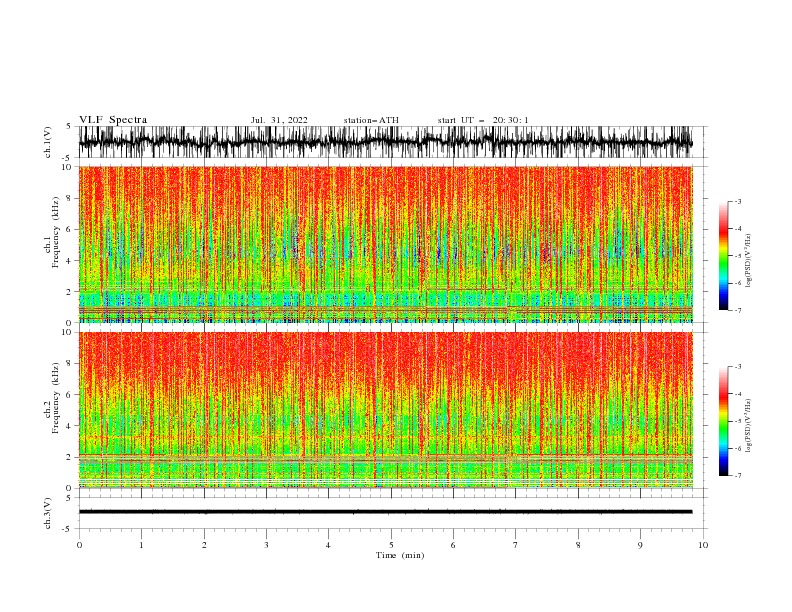Click the time axis tick label '0'
The height and width of the screenshot is (612, 792).
[x=79, y=545]
